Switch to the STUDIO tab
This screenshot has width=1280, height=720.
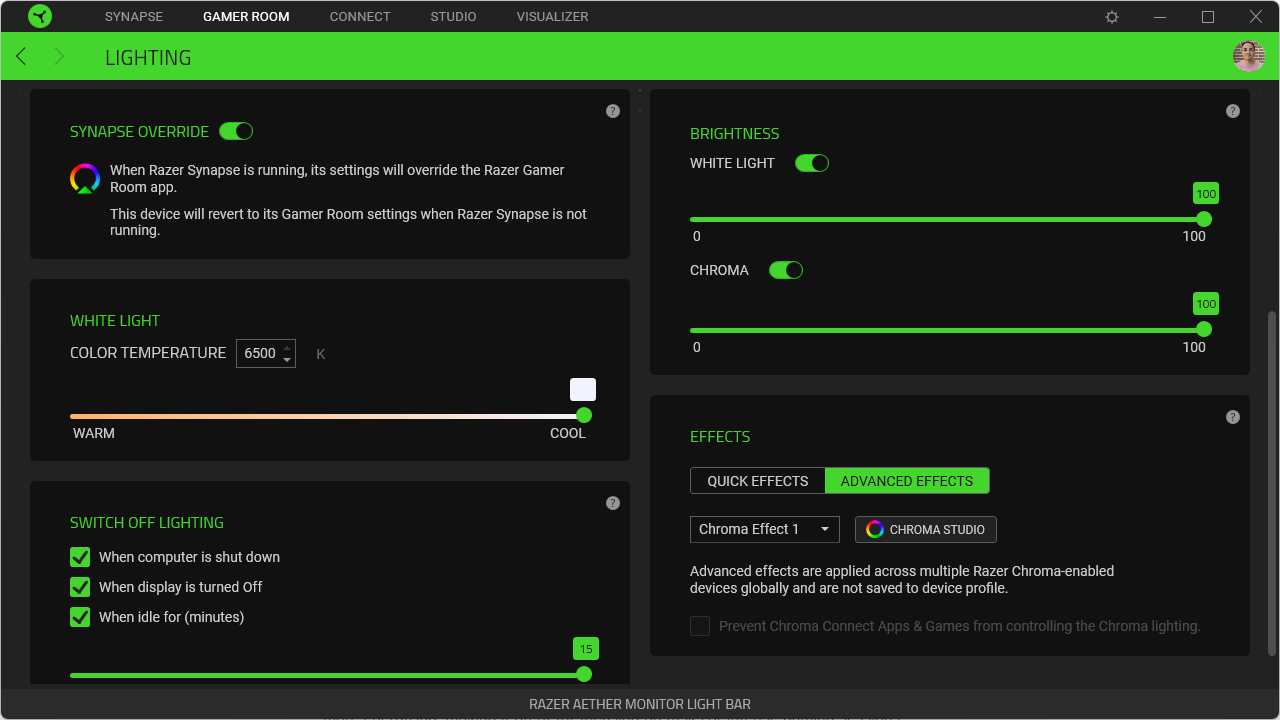coord(453,17)
